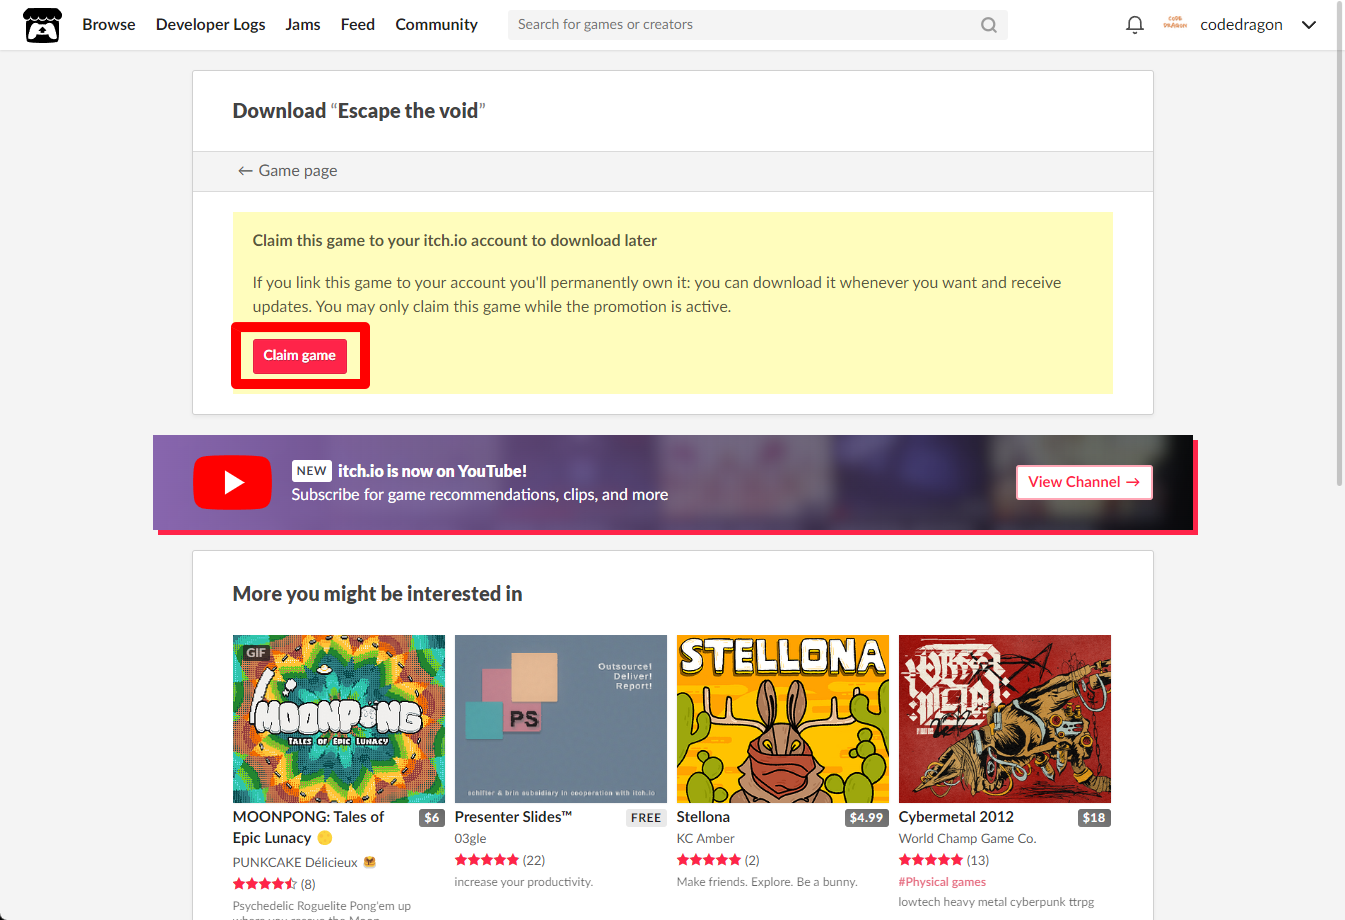Visit KC Amber creator page
1345x920 pixels.
coord(705,839)
